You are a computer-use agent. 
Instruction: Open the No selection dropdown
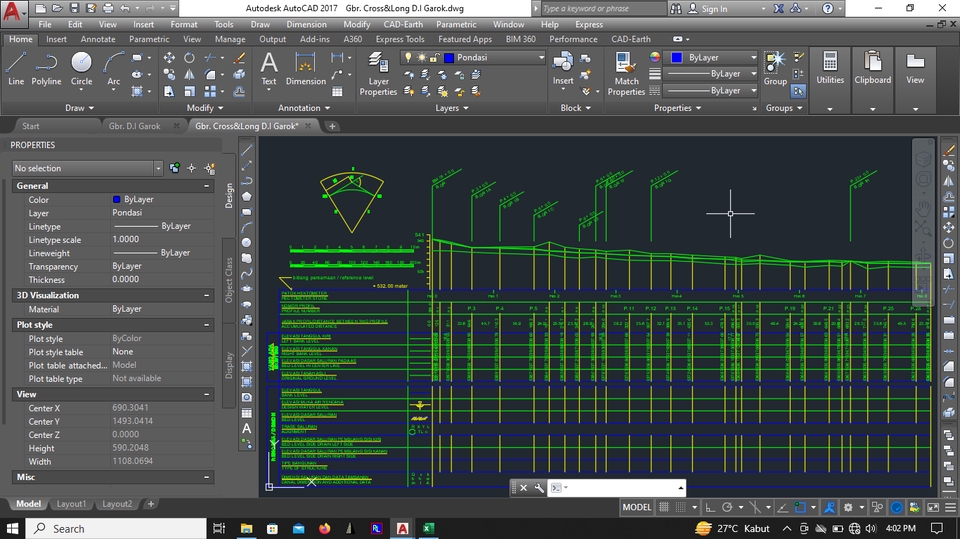[158, 168]
